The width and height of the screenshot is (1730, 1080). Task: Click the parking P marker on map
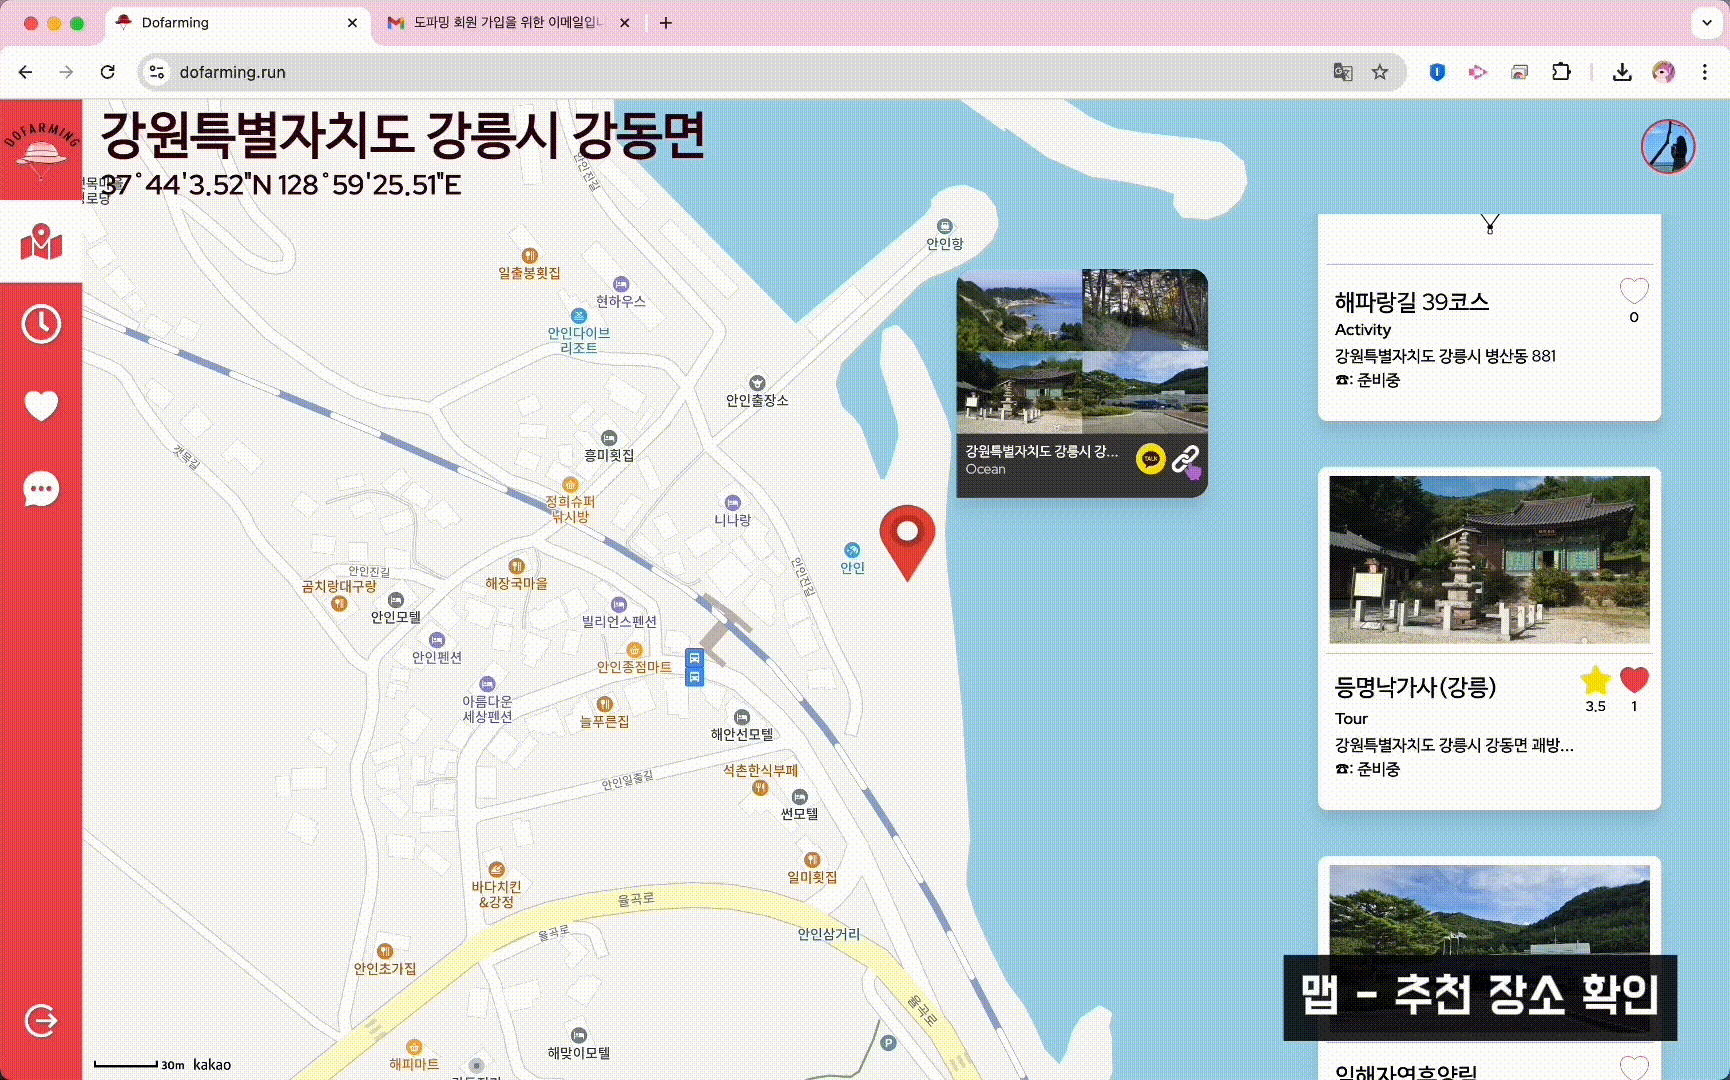pyautogui.click(x=888, y=1043)
